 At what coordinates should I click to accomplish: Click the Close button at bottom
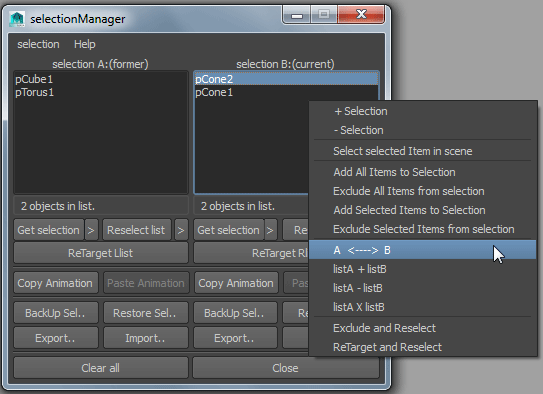285,368
